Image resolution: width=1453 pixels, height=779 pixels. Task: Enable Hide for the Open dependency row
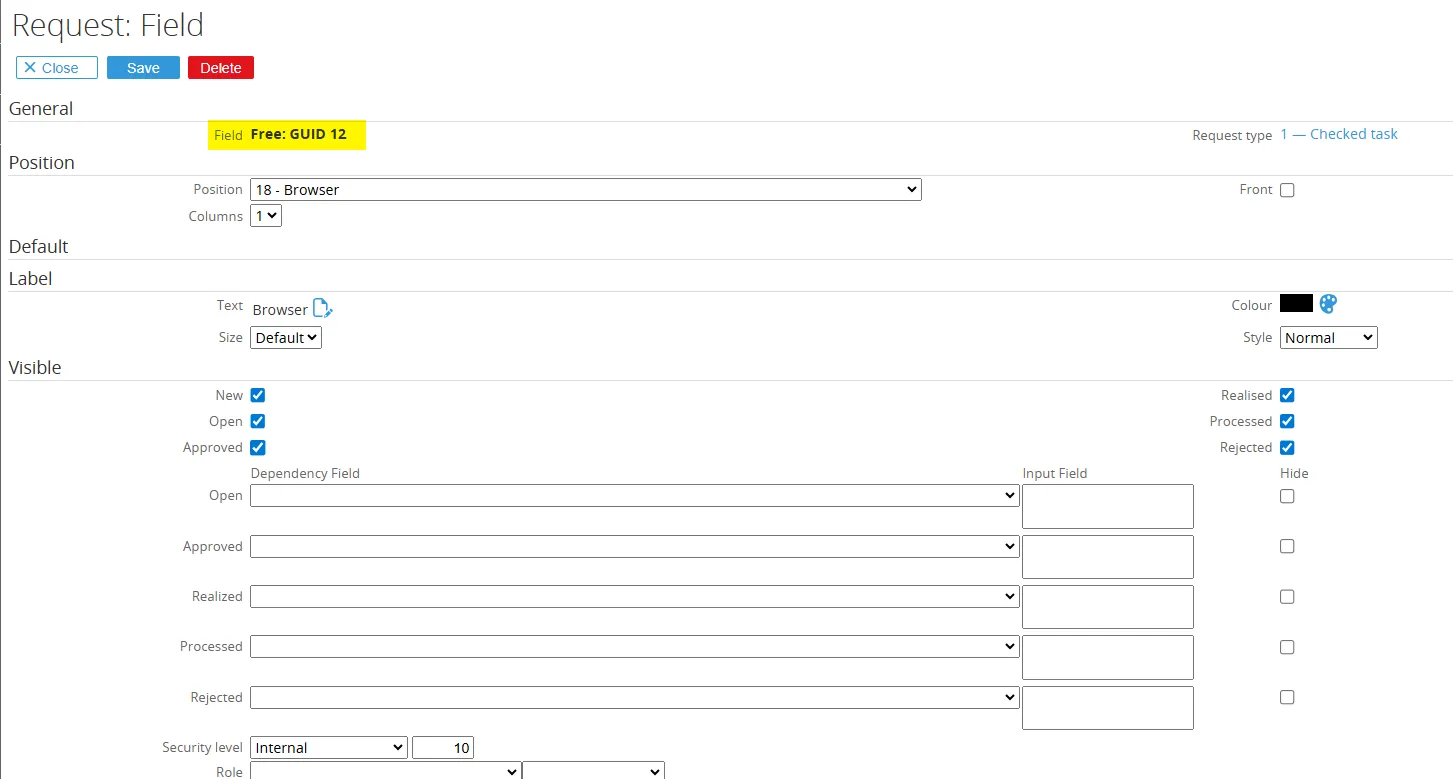coord(1287,496)
